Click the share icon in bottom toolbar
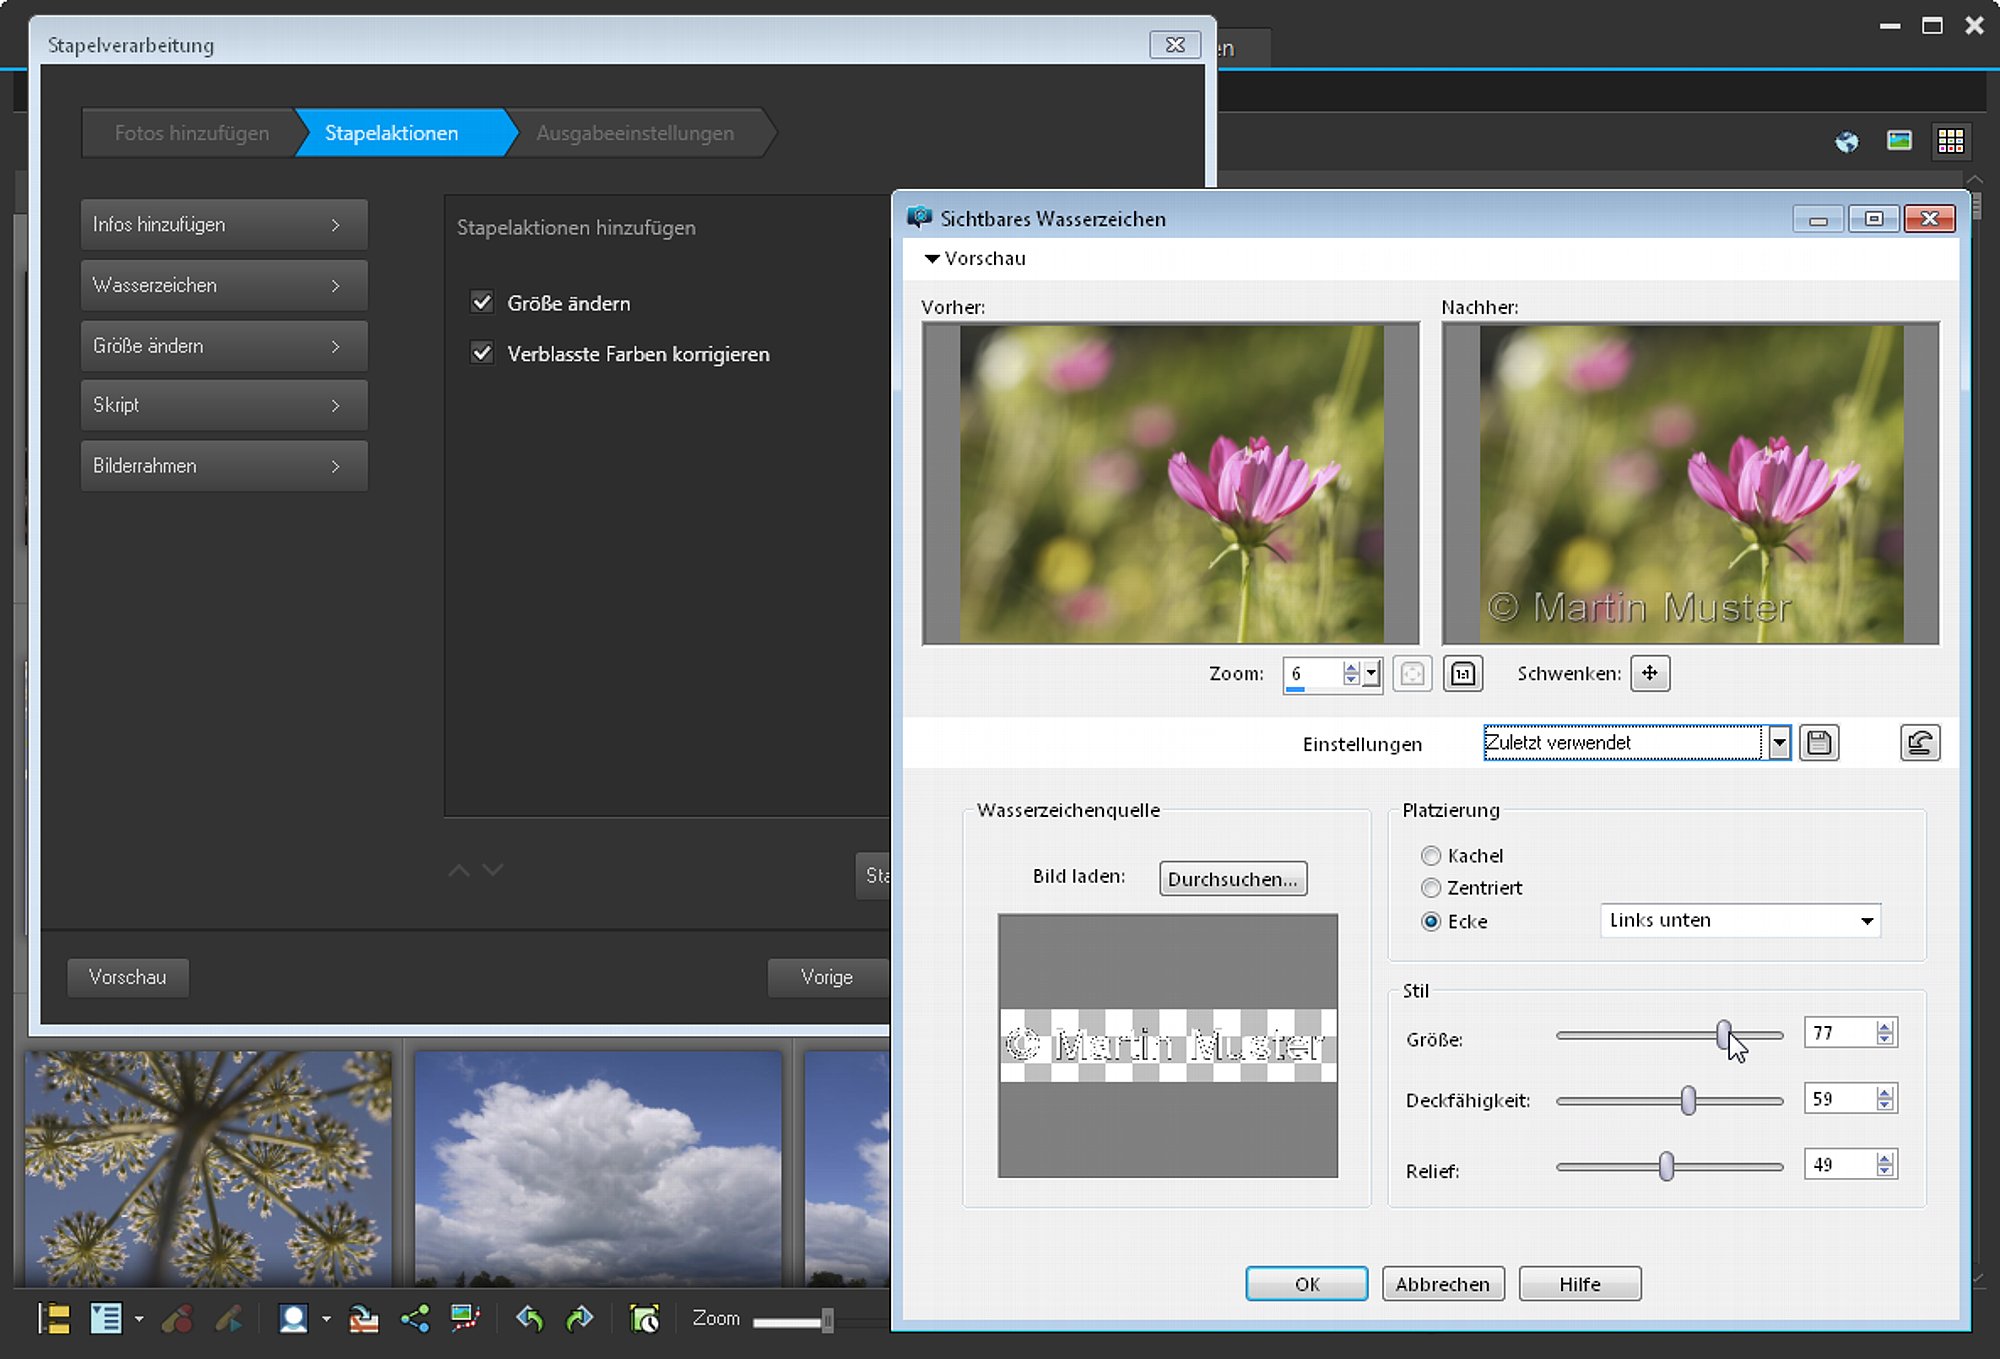2000x1359 pixels. (x=415, y=1319)
